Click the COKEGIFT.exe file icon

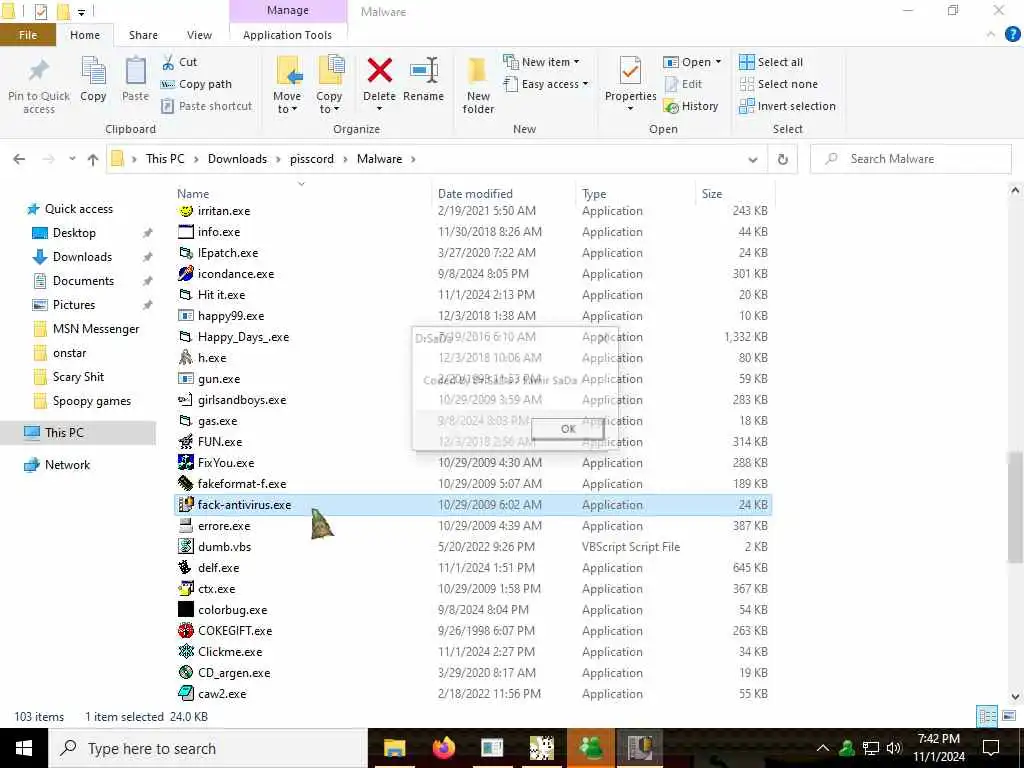click(x=186, y=631)
